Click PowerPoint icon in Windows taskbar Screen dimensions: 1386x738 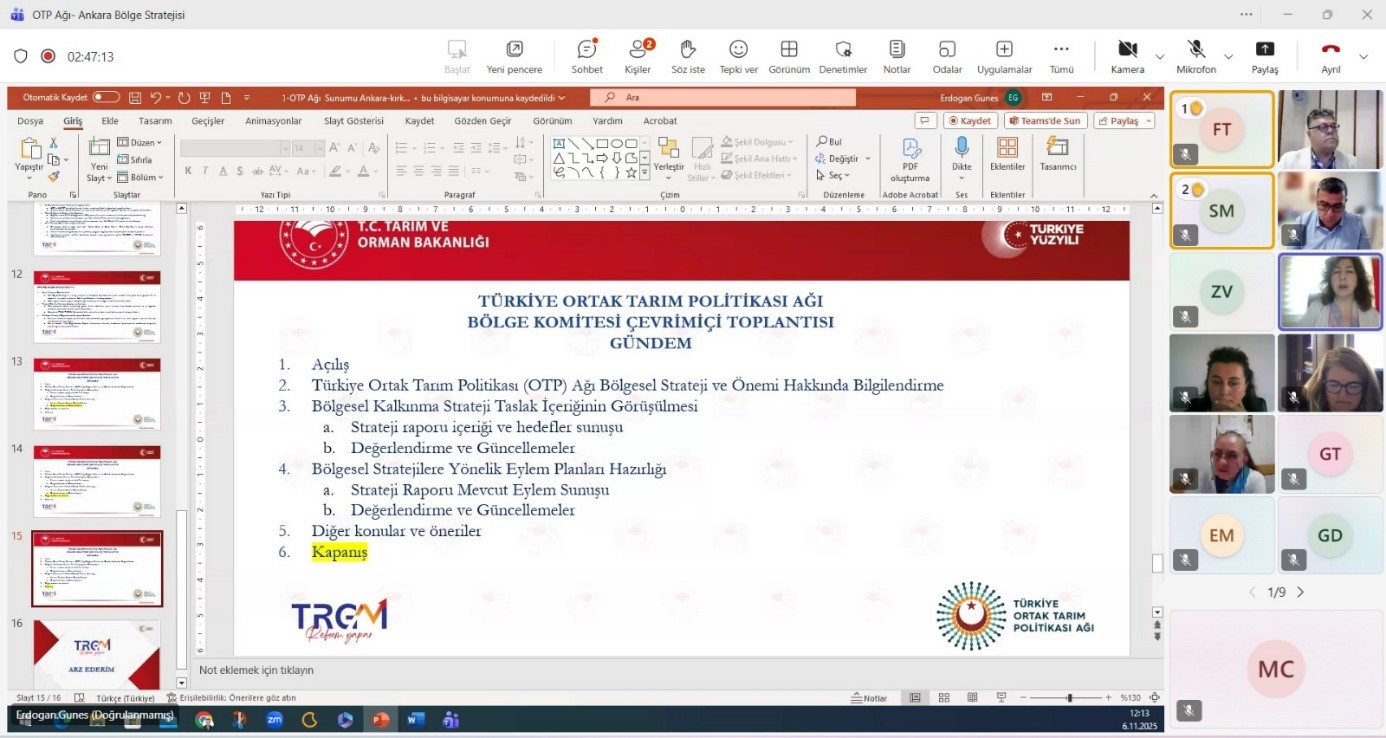[x=380, y=719]
